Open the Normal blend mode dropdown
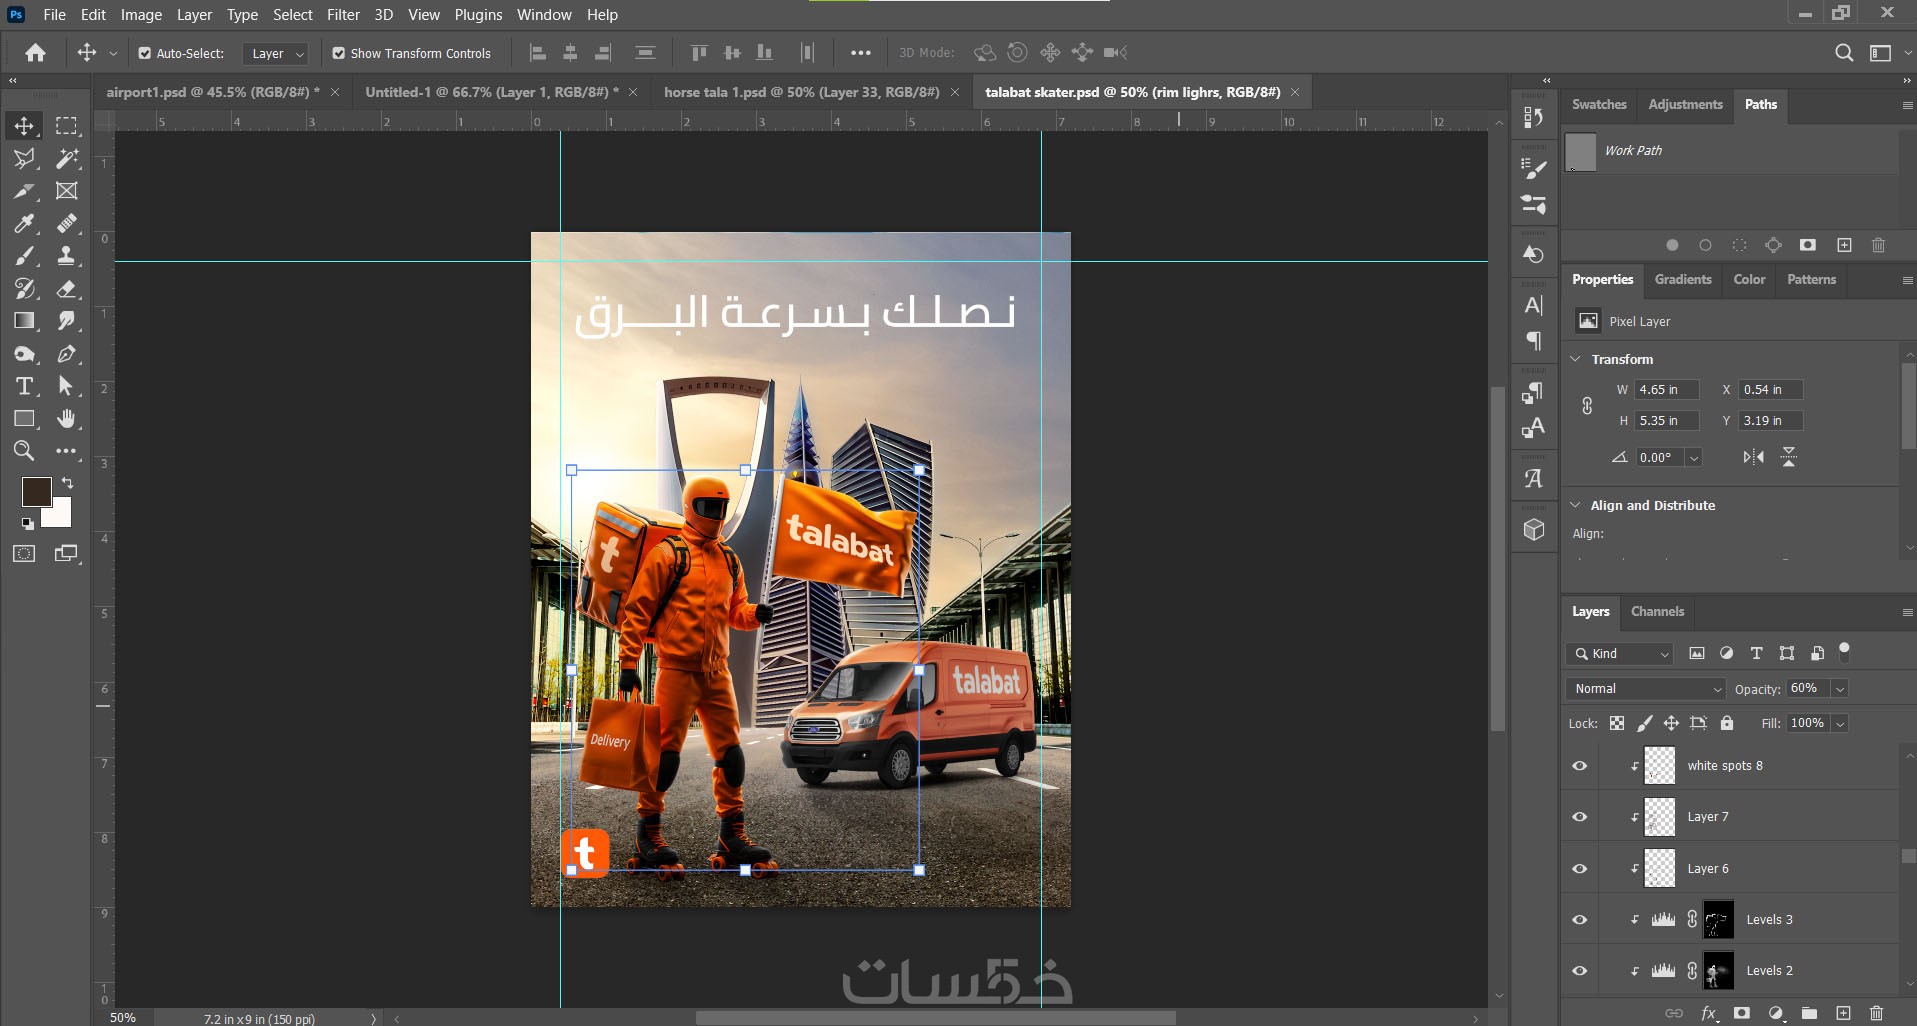Screen dimensions: 1917x1026 point(1646,688)
